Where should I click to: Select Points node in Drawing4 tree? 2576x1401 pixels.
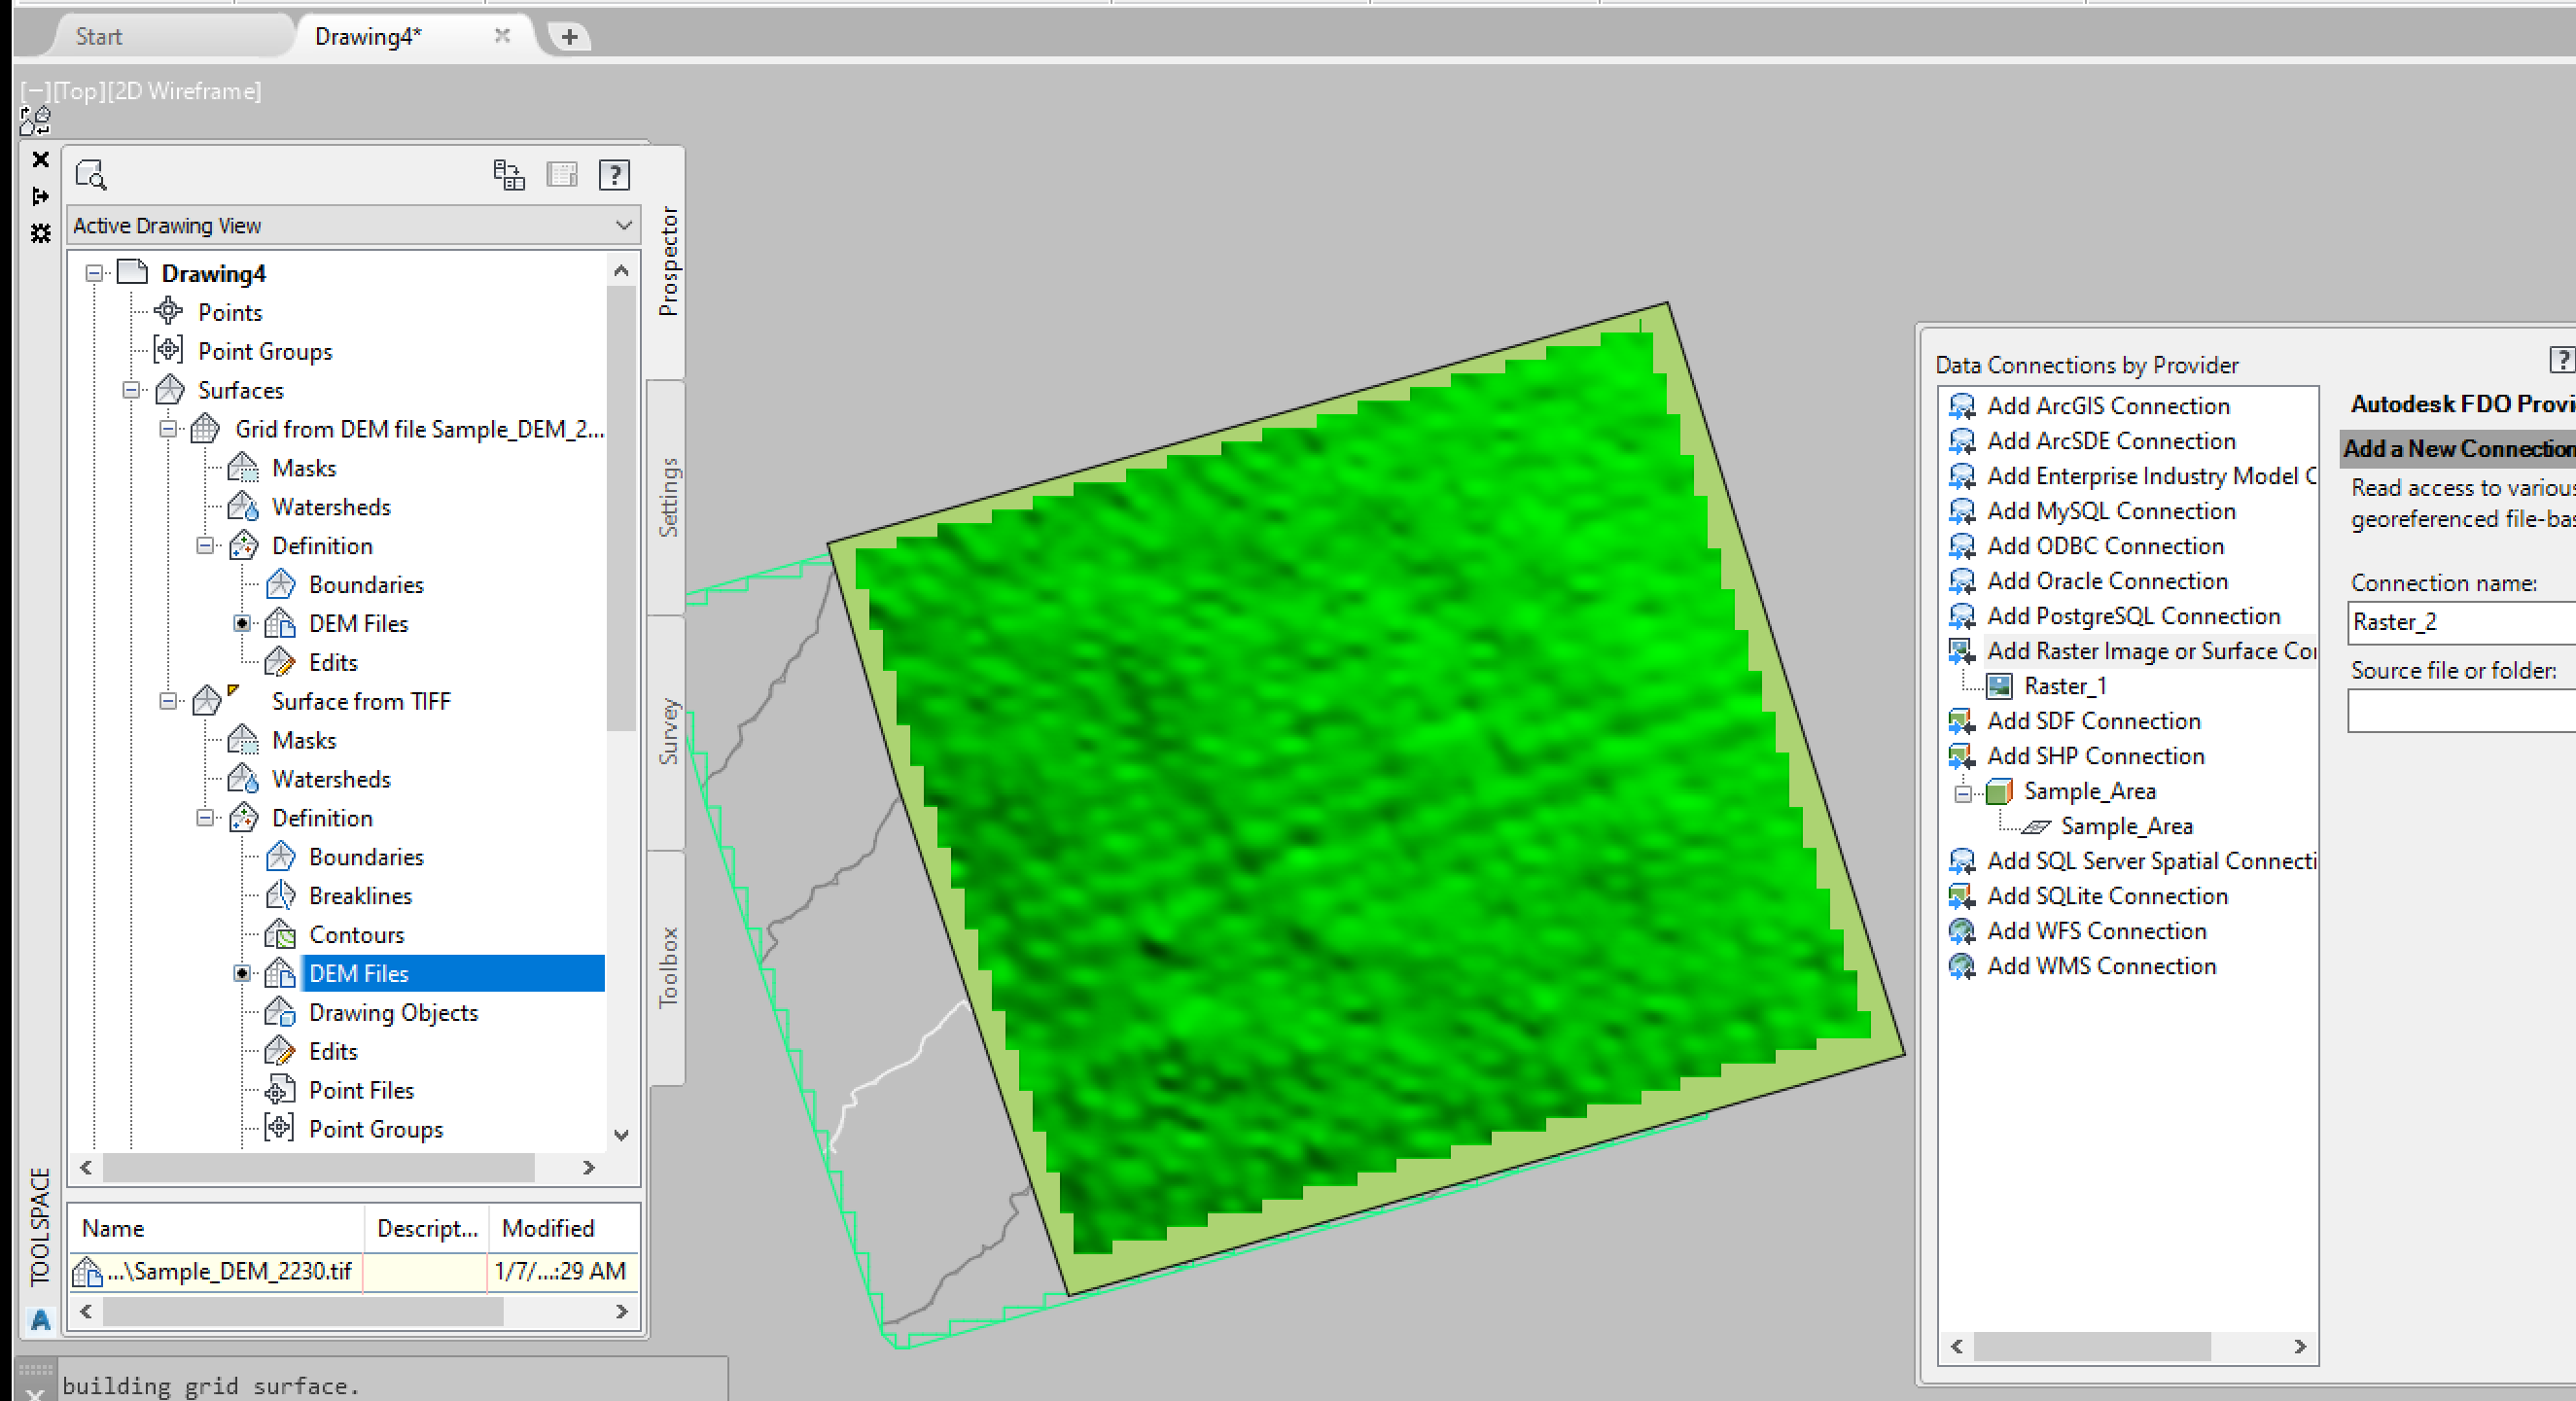click(230, 312)
